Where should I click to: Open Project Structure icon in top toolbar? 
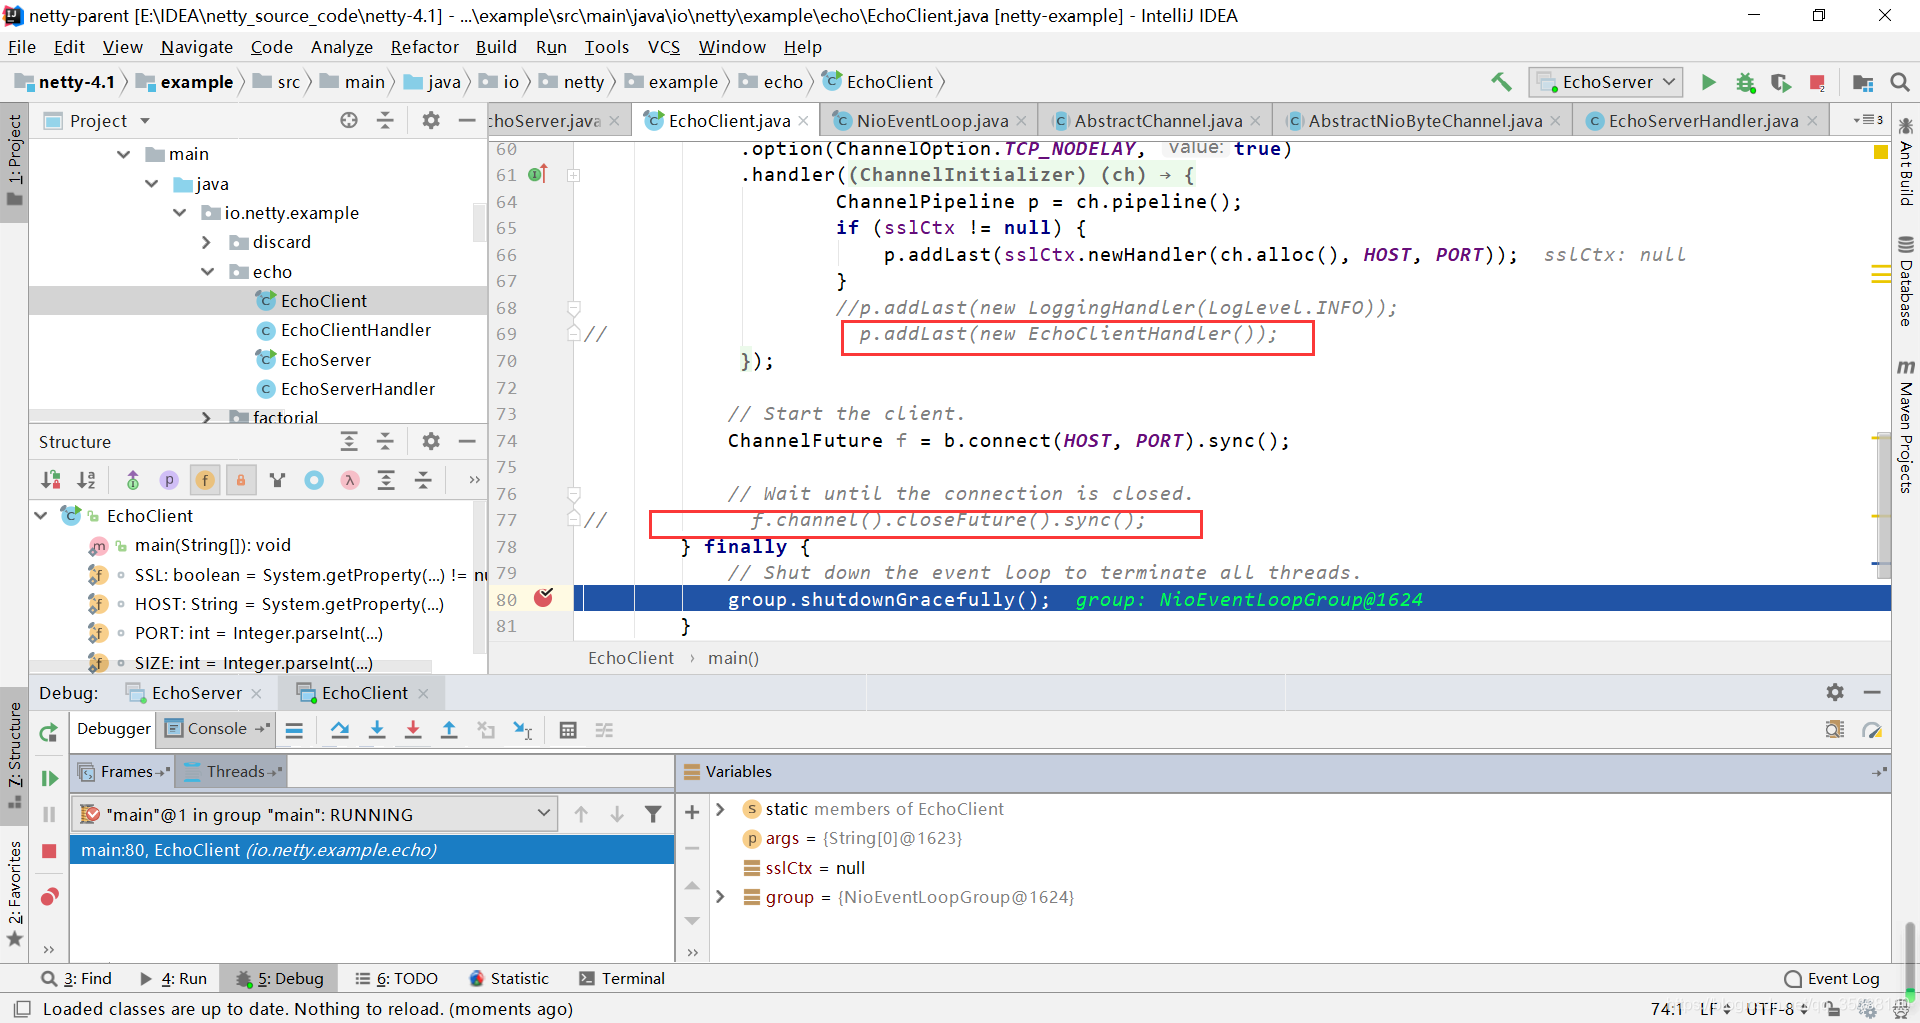click(1863, 82)
